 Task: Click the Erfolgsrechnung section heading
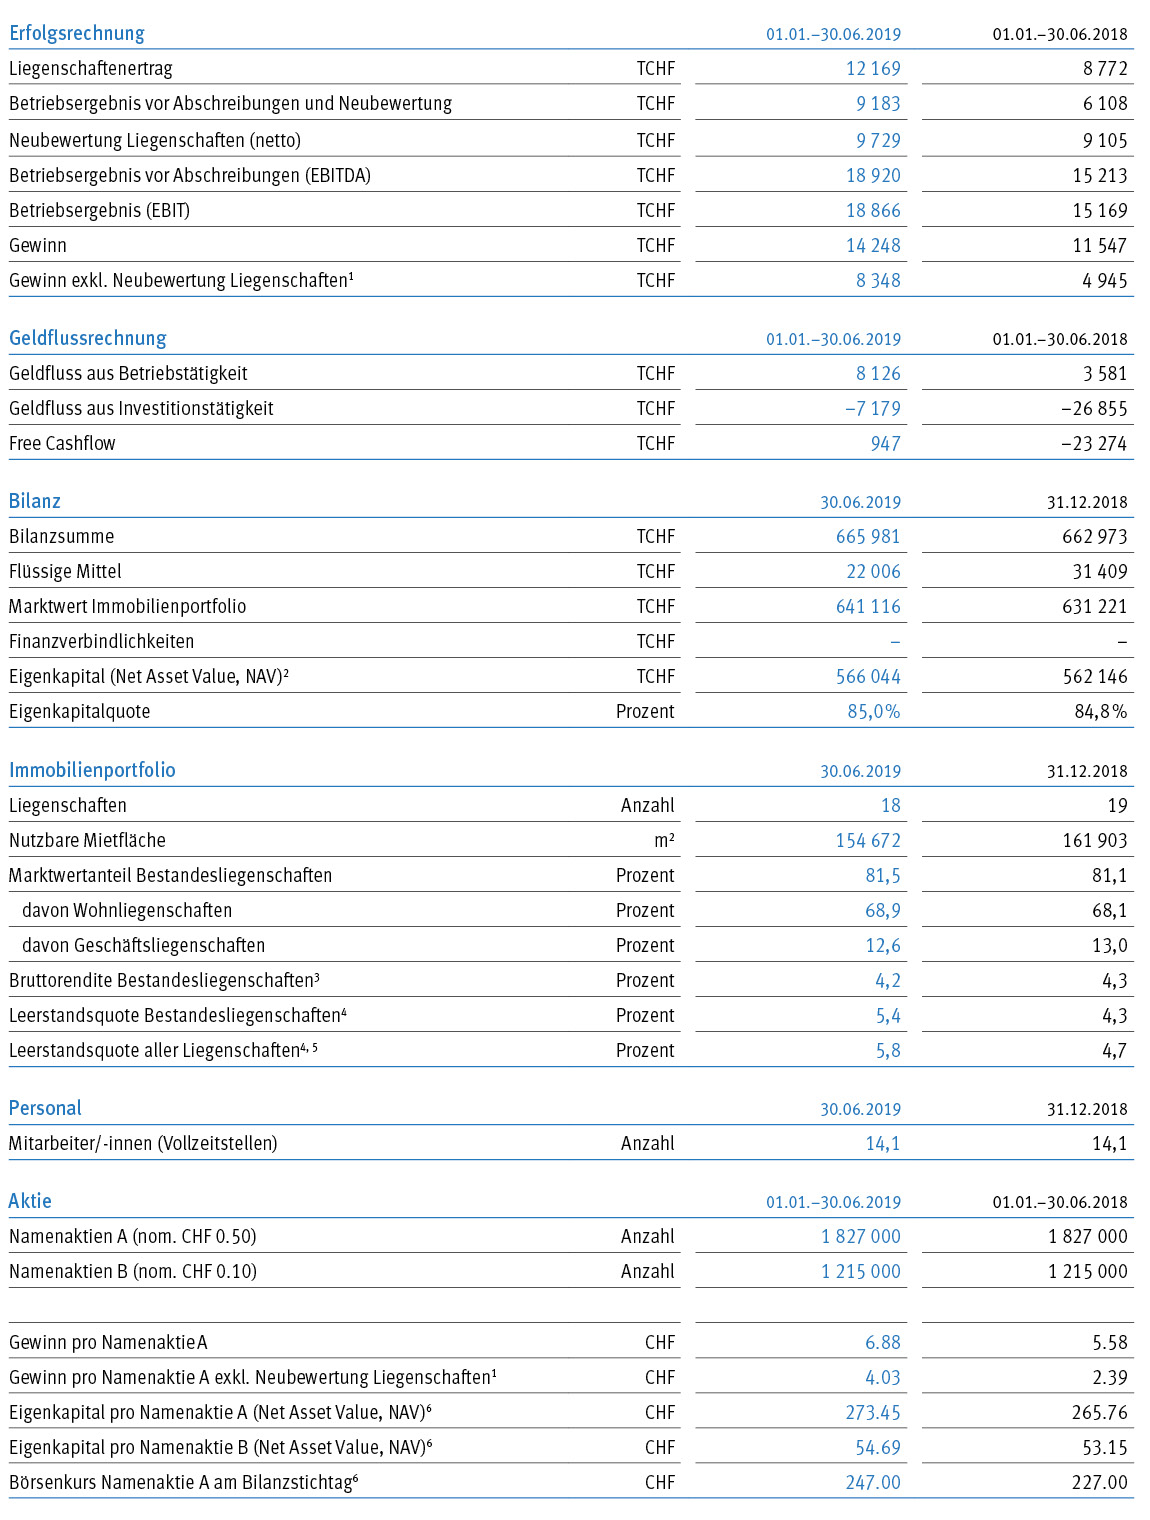(x=77, y=33)
